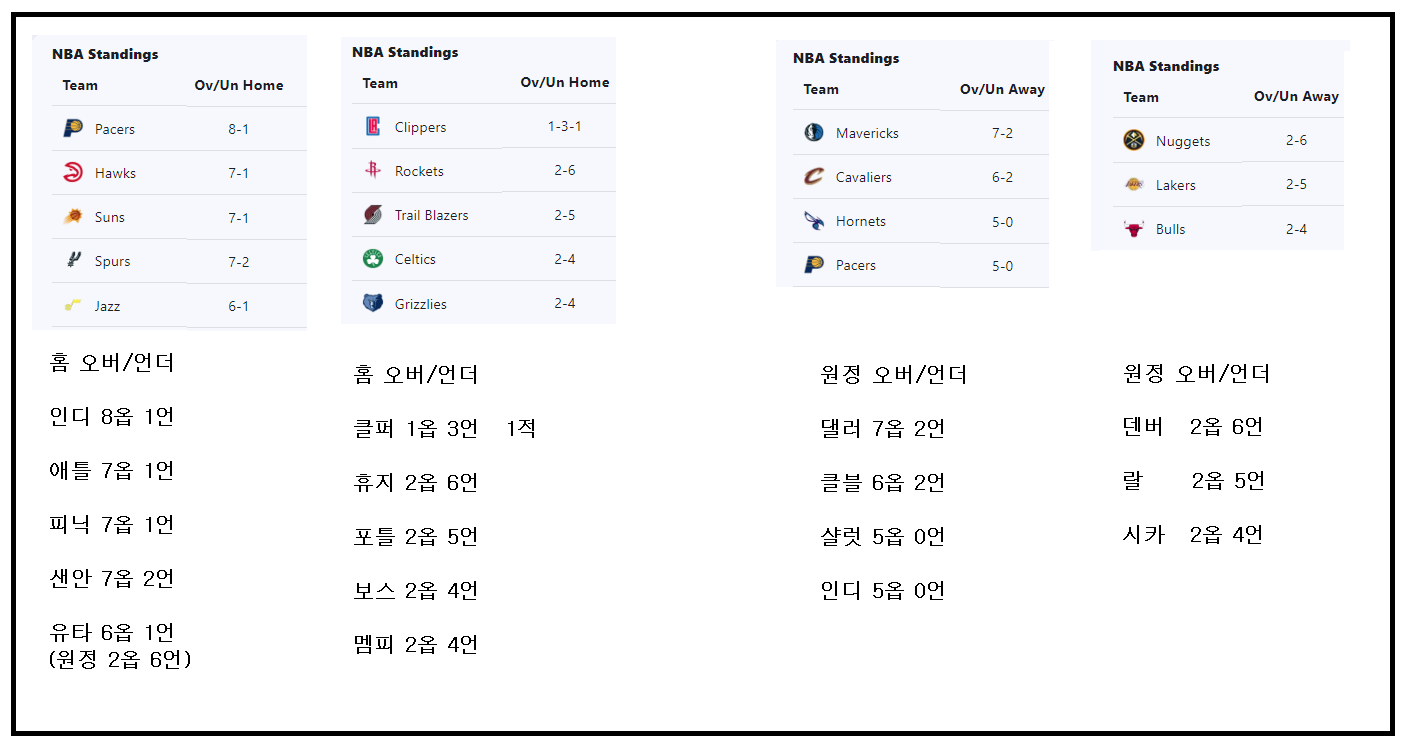Click the Celtics team logo

pos(373,259)
